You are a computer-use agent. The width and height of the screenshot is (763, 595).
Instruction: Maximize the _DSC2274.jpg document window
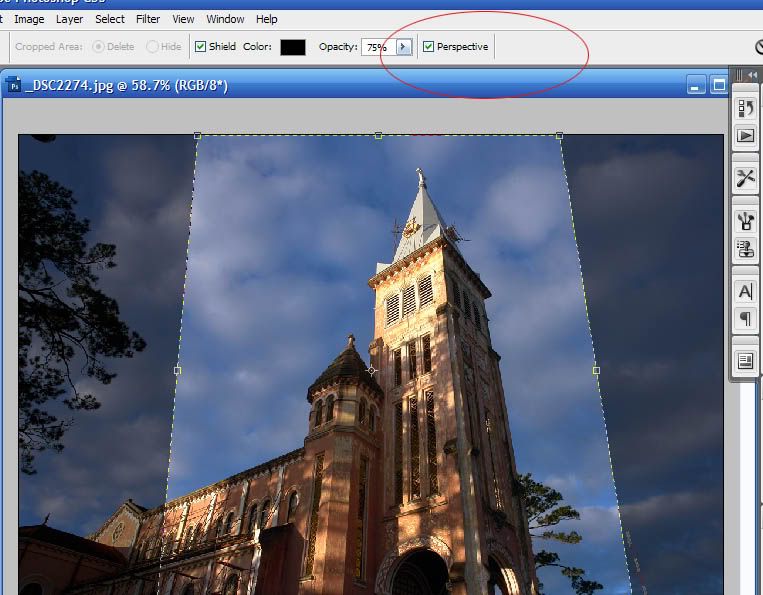click(719, 85)
